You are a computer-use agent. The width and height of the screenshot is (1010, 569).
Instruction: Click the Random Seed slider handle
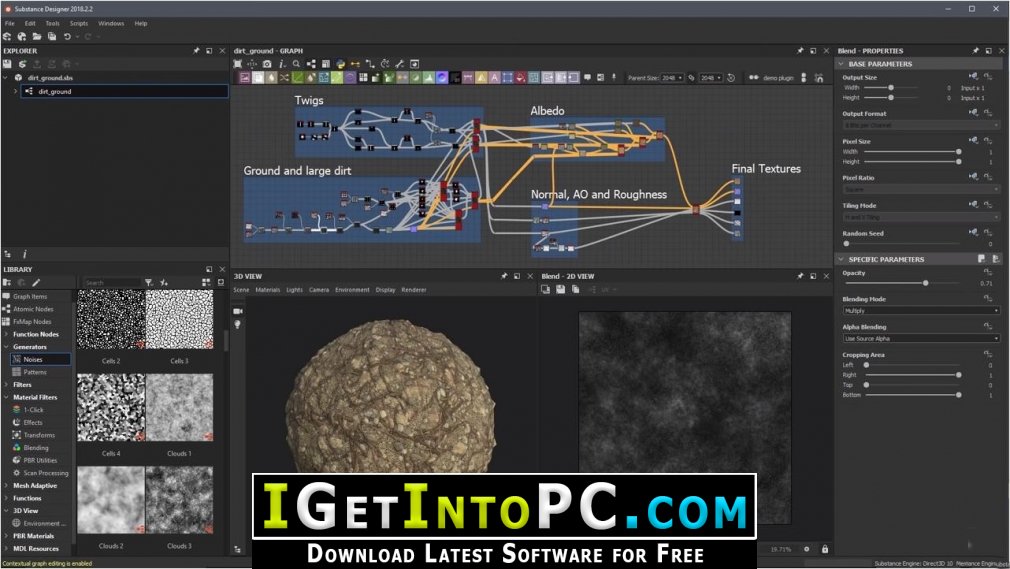tap(846, 244)
